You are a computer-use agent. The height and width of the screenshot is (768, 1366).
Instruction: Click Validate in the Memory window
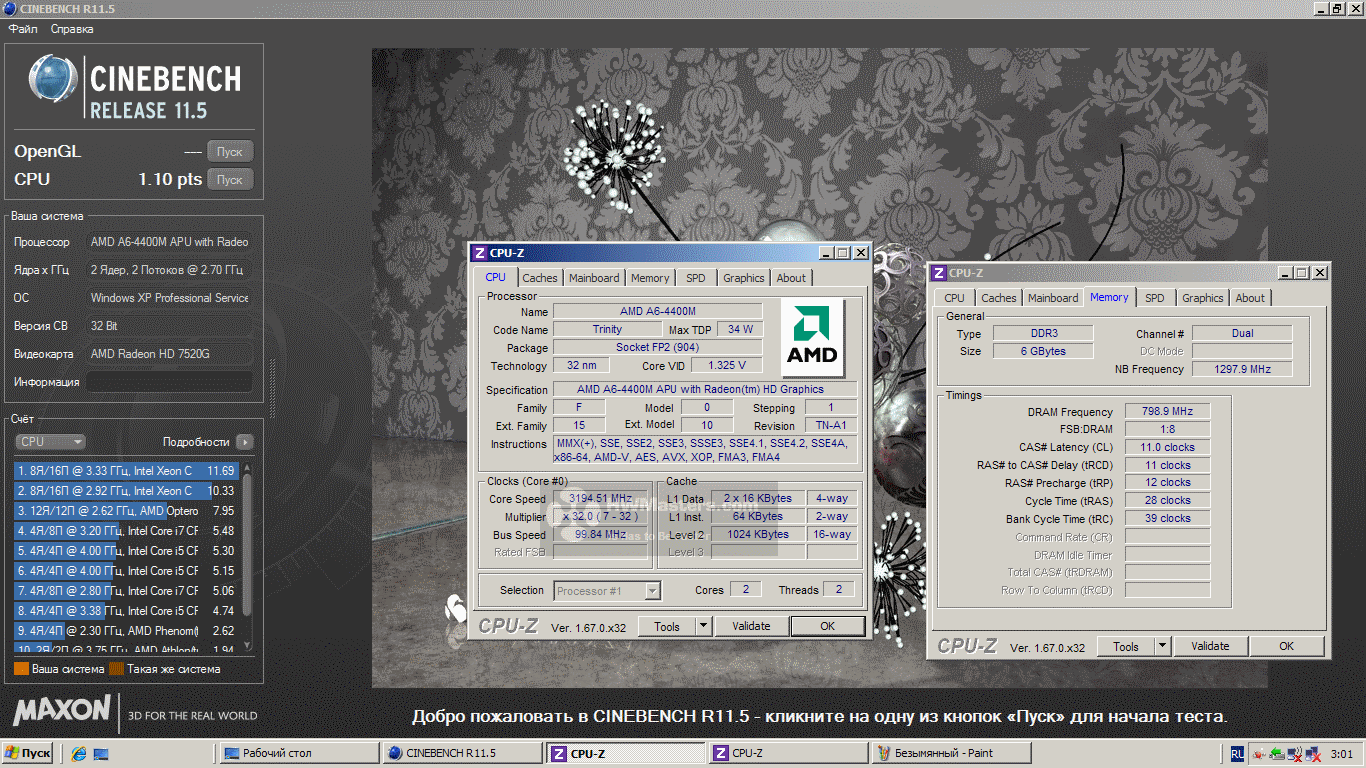point(1210,647)
